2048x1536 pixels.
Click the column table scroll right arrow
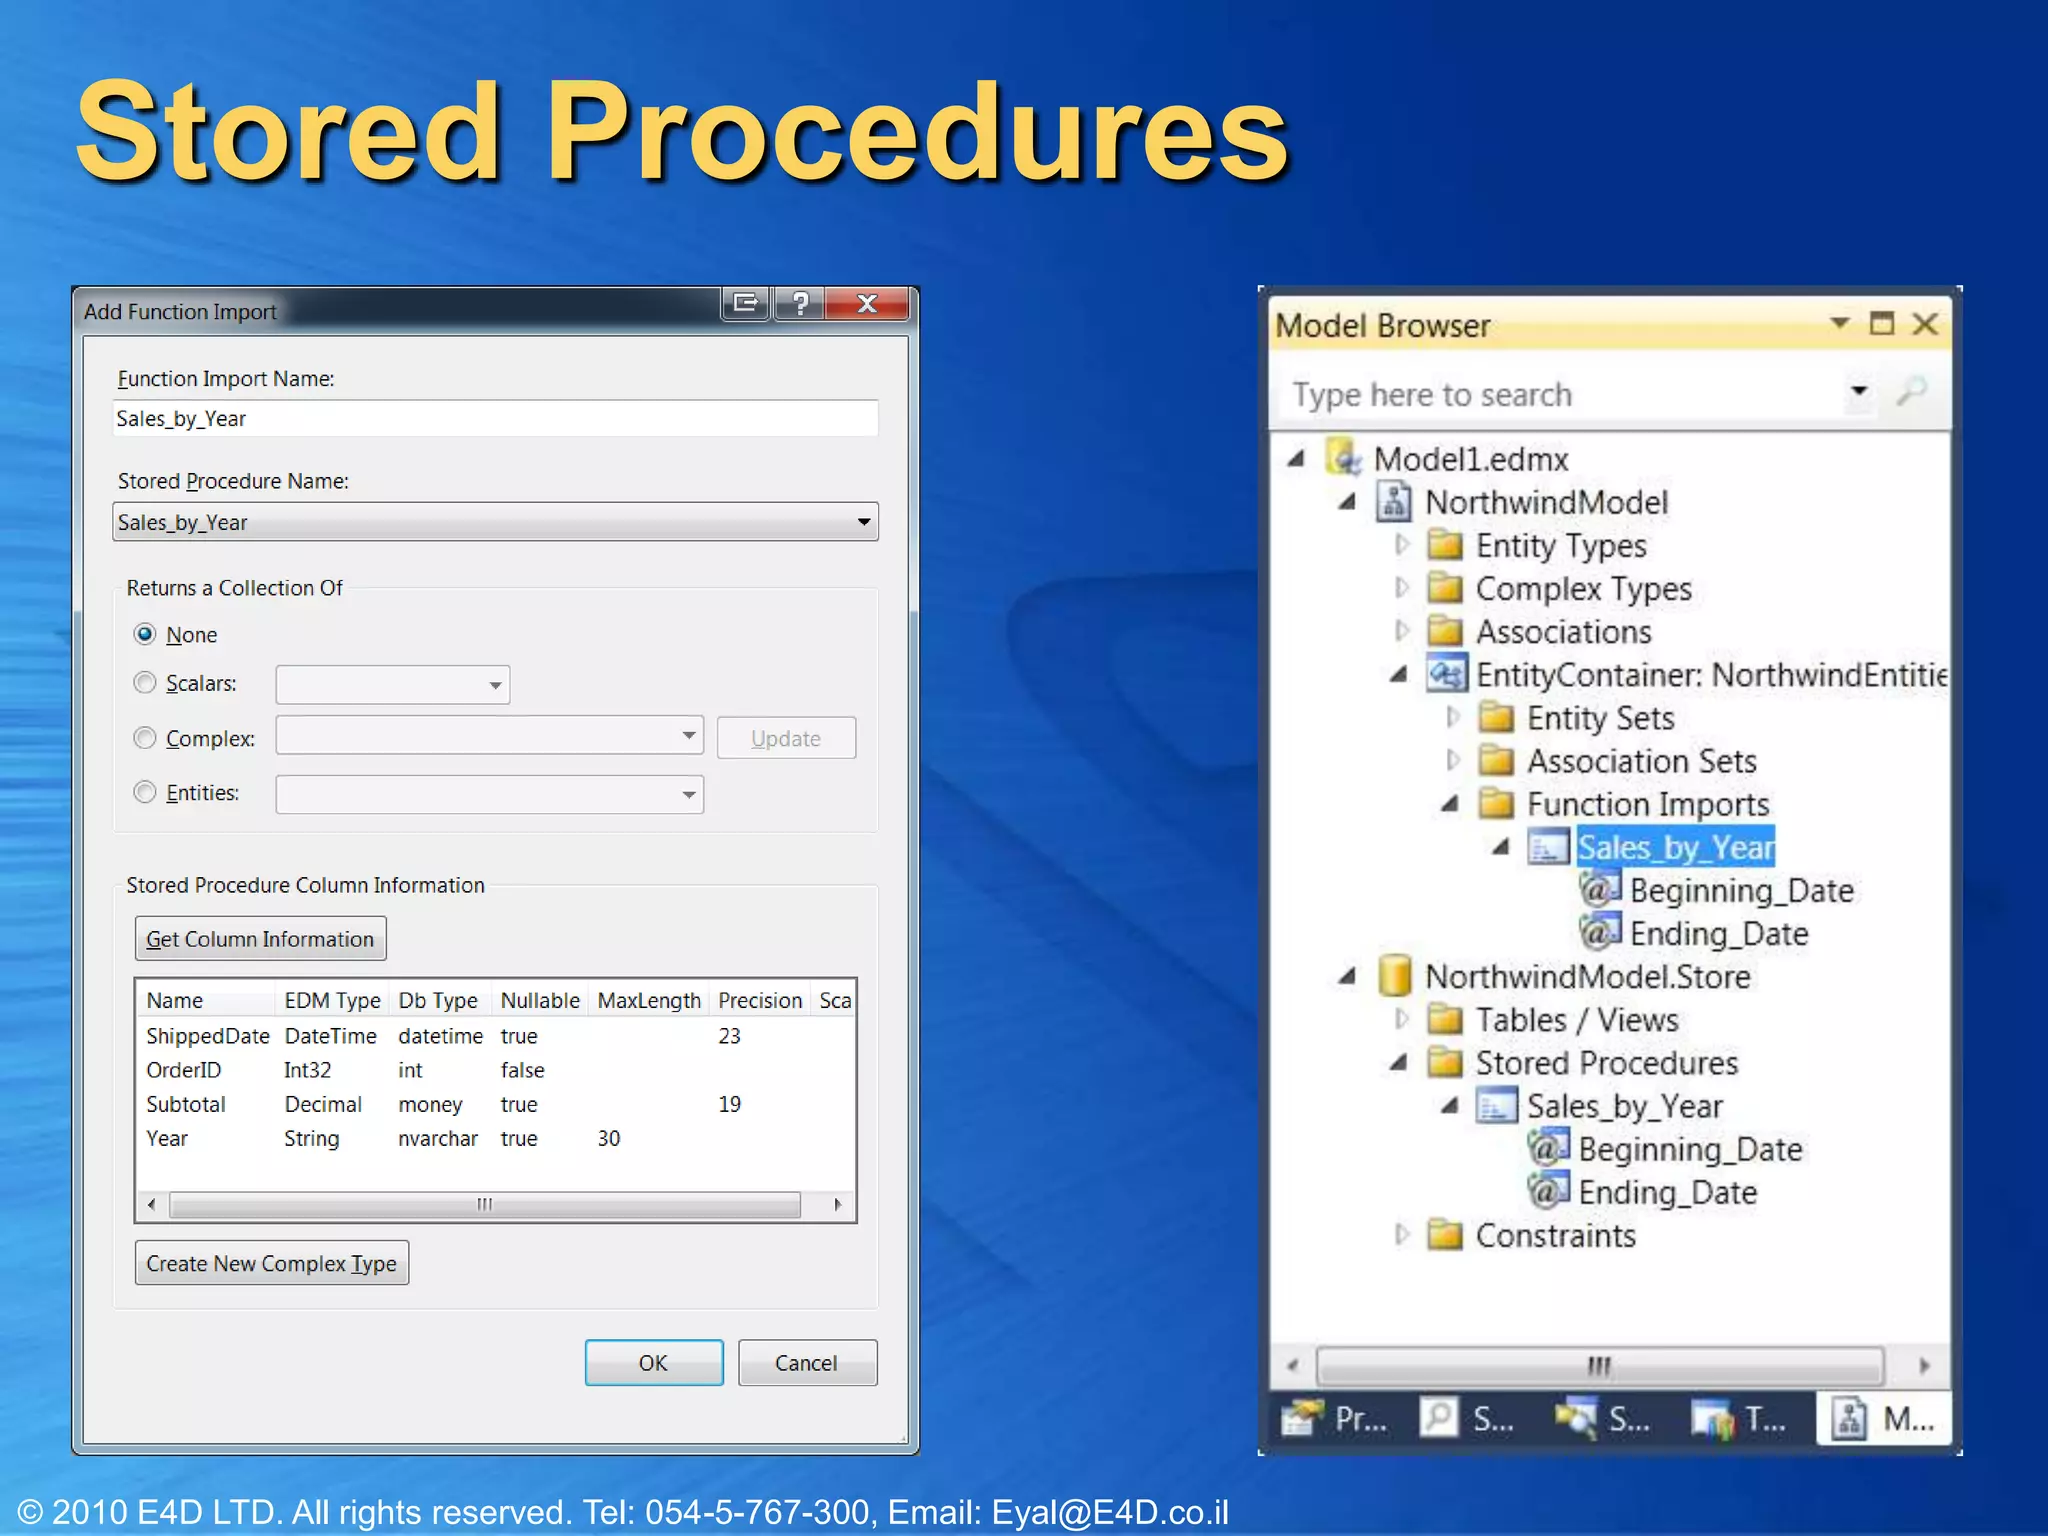pyautogui.click(x=838, y=1204)
